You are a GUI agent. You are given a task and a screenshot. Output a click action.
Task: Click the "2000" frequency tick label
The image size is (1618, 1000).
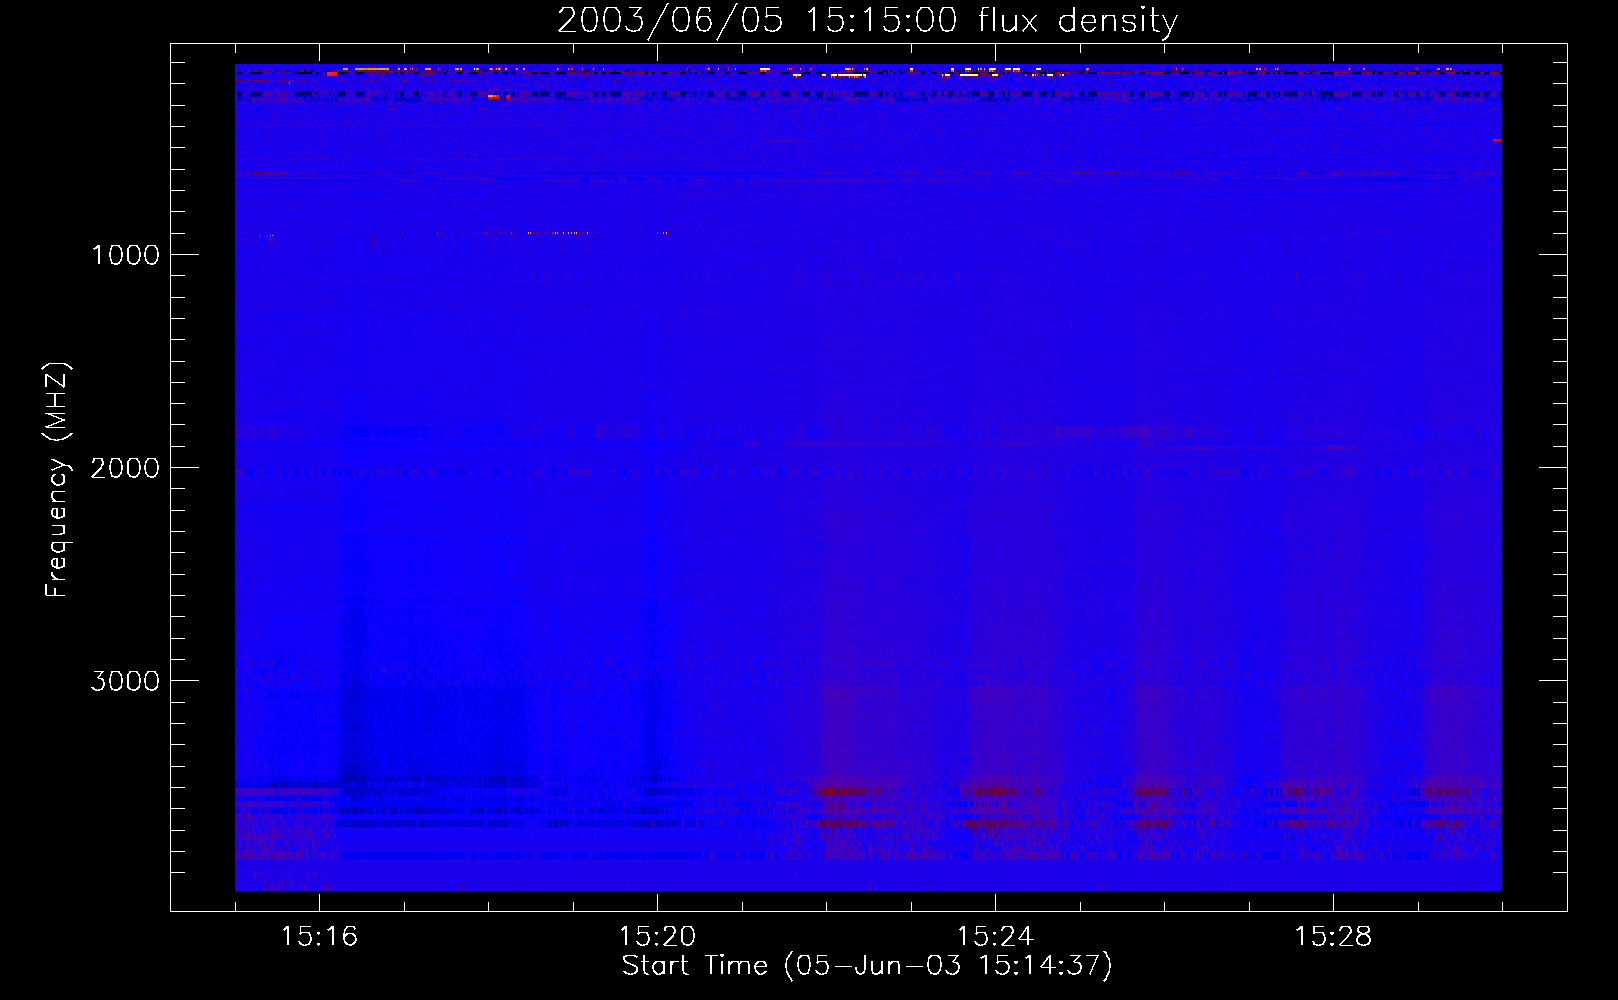click(x=125, y=468)
